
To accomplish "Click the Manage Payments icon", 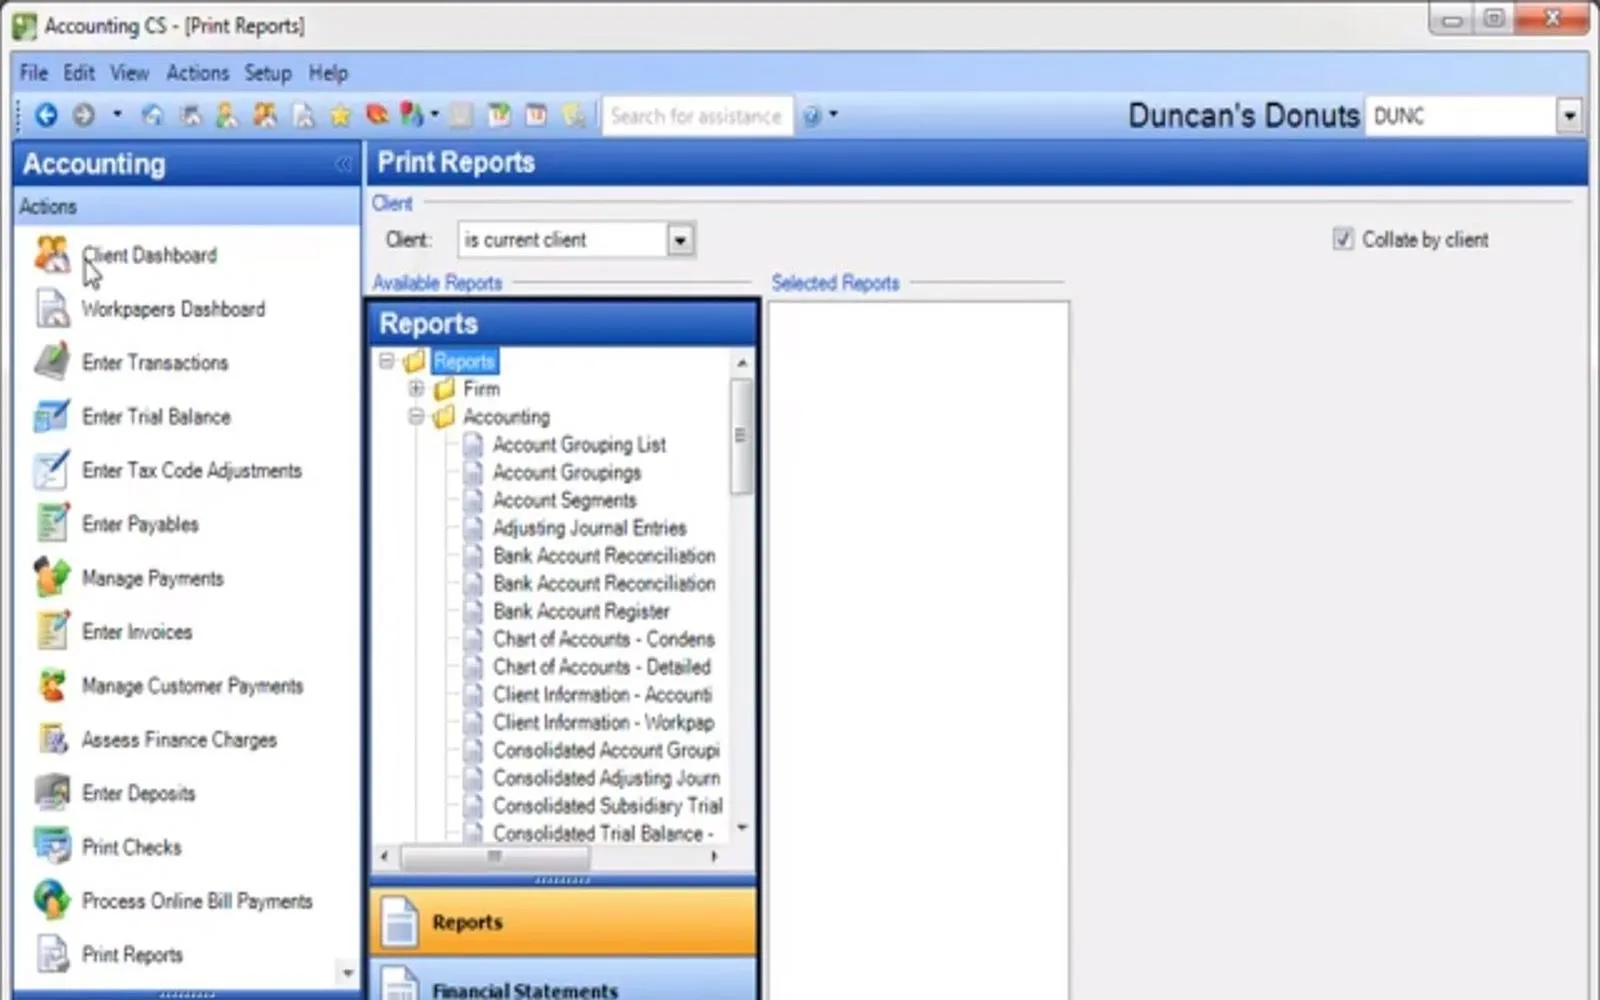I will click(x=51, y=578).
